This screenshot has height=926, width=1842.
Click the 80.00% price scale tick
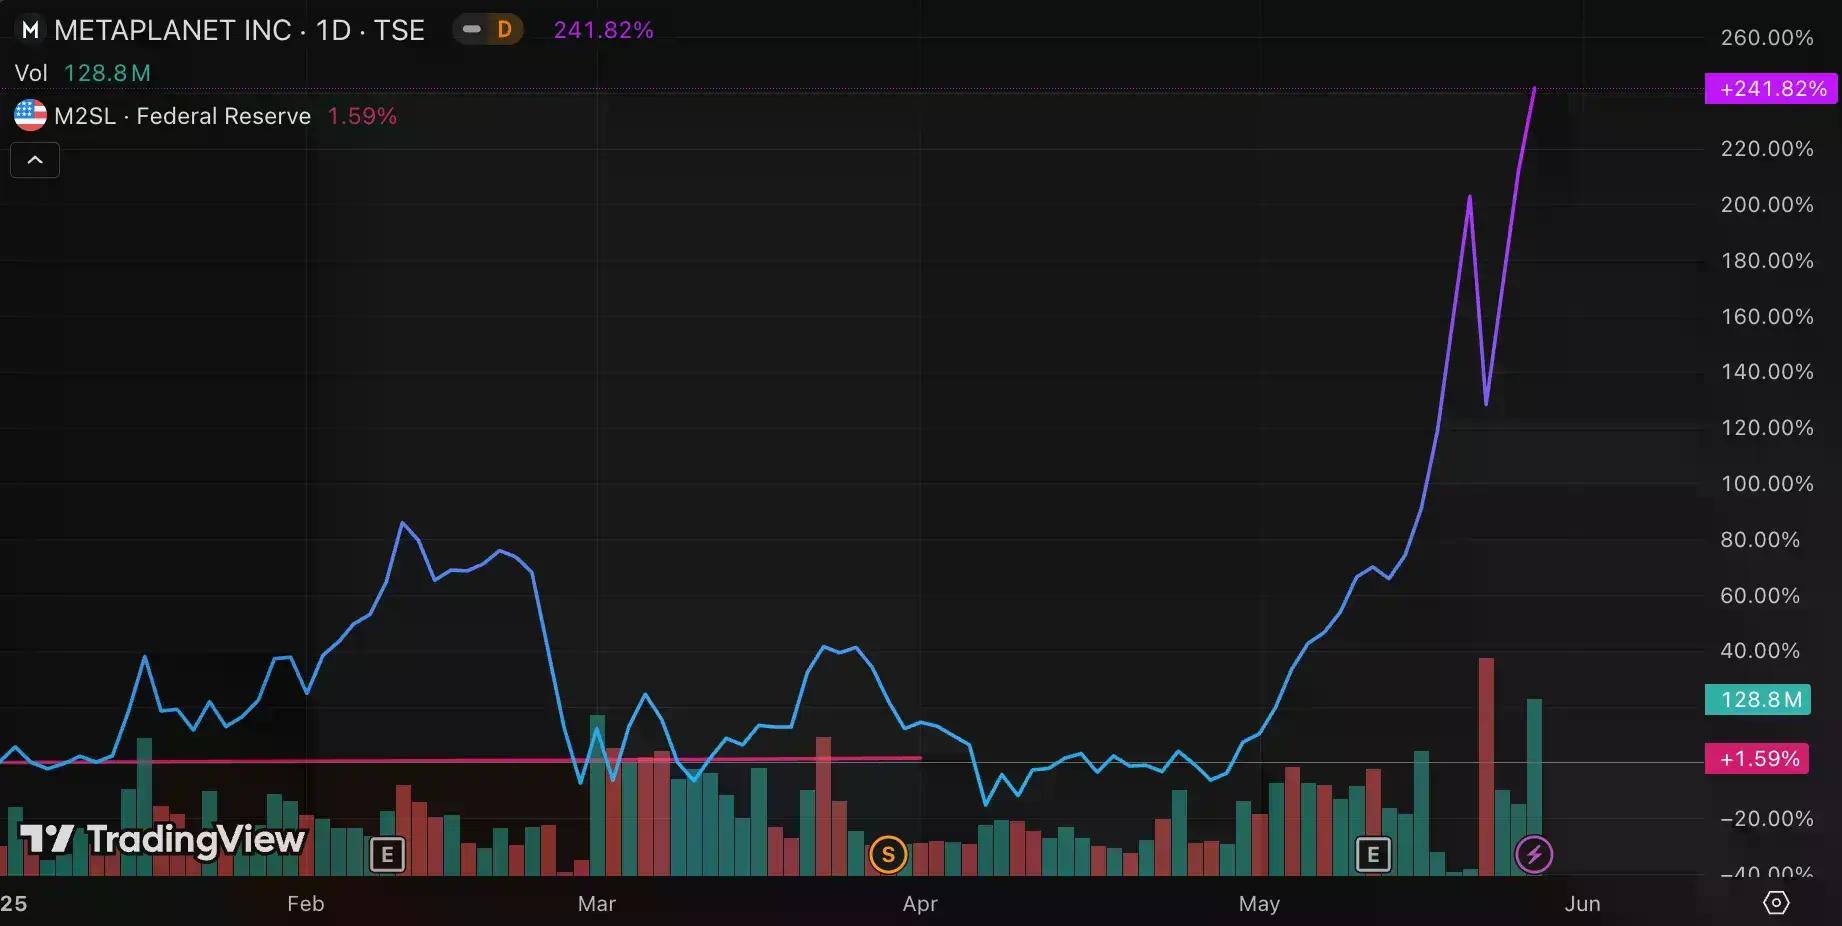1760,540
